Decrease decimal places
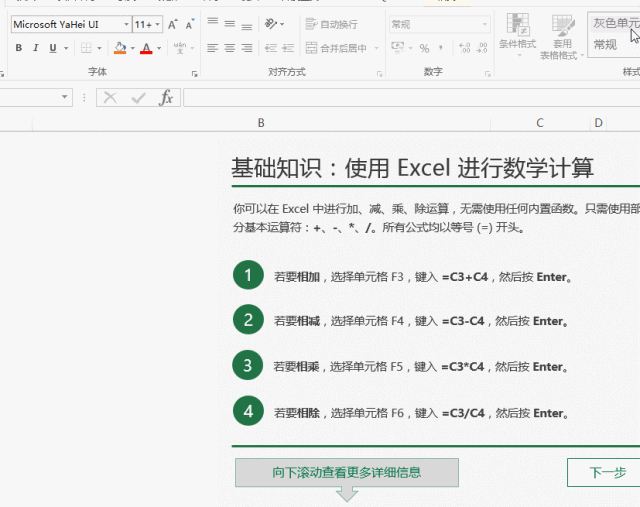 tap(482, 48)
